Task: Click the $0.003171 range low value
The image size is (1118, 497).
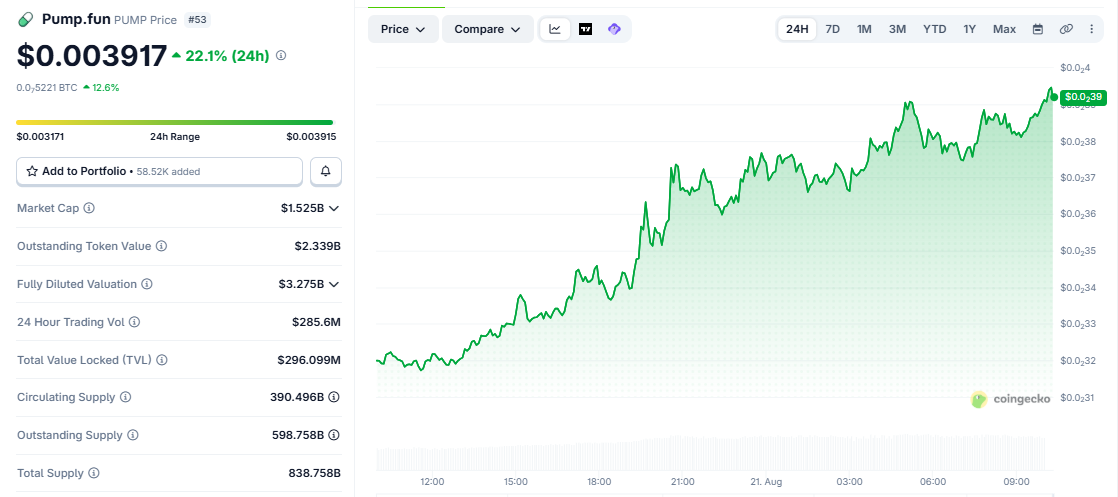Action: point(41,137)
